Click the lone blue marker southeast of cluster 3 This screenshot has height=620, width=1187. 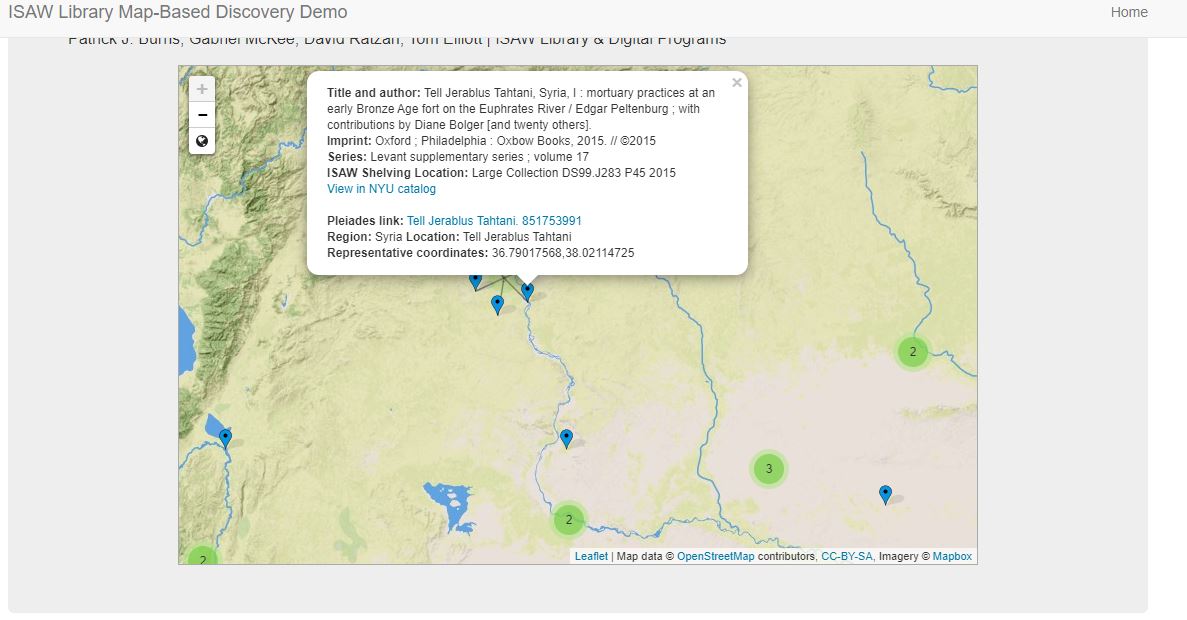click(x=885, y=493)
